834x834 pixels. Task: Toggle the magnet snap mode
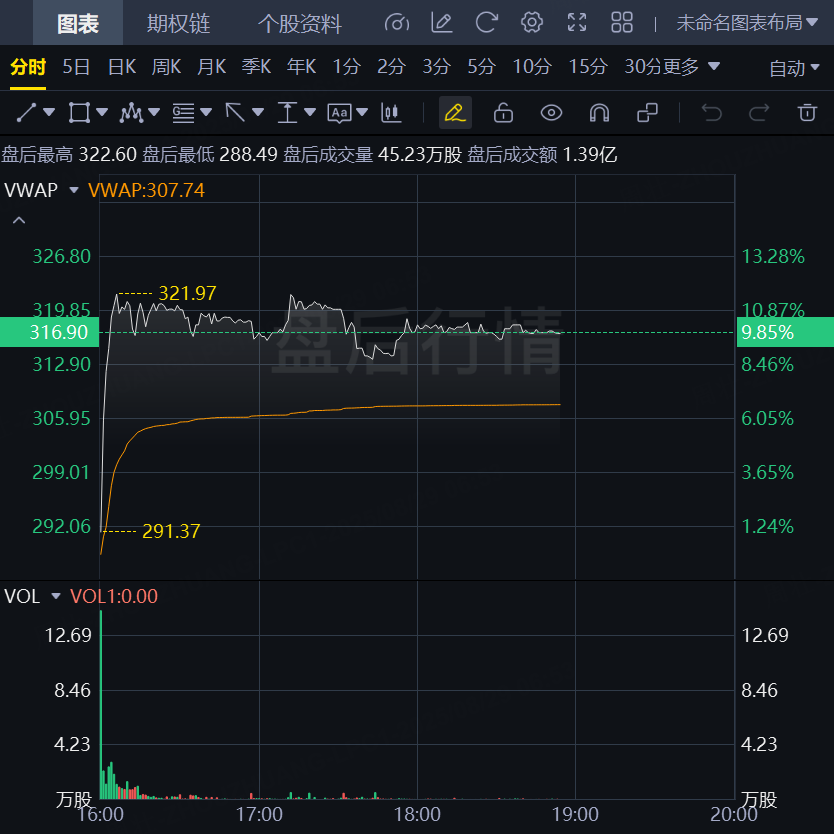click(599, 113)
